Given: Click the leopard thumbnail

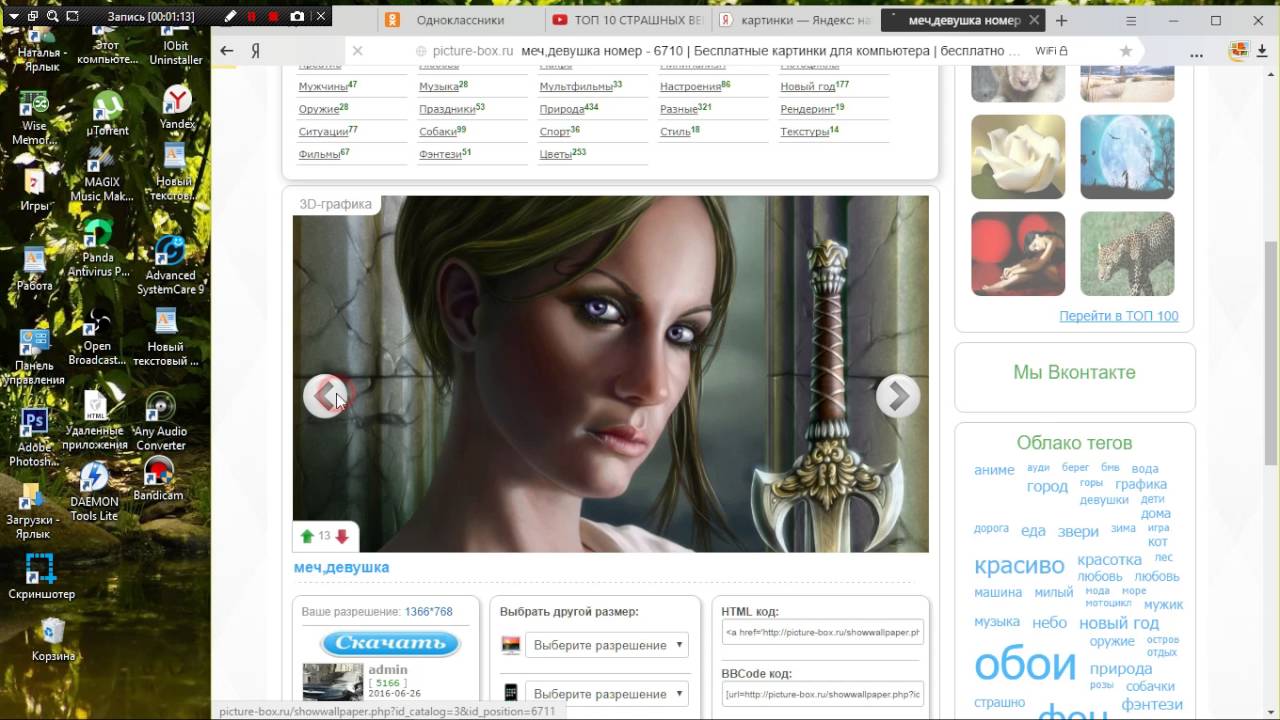Looking at the screenshot, I should point(1127,253).
